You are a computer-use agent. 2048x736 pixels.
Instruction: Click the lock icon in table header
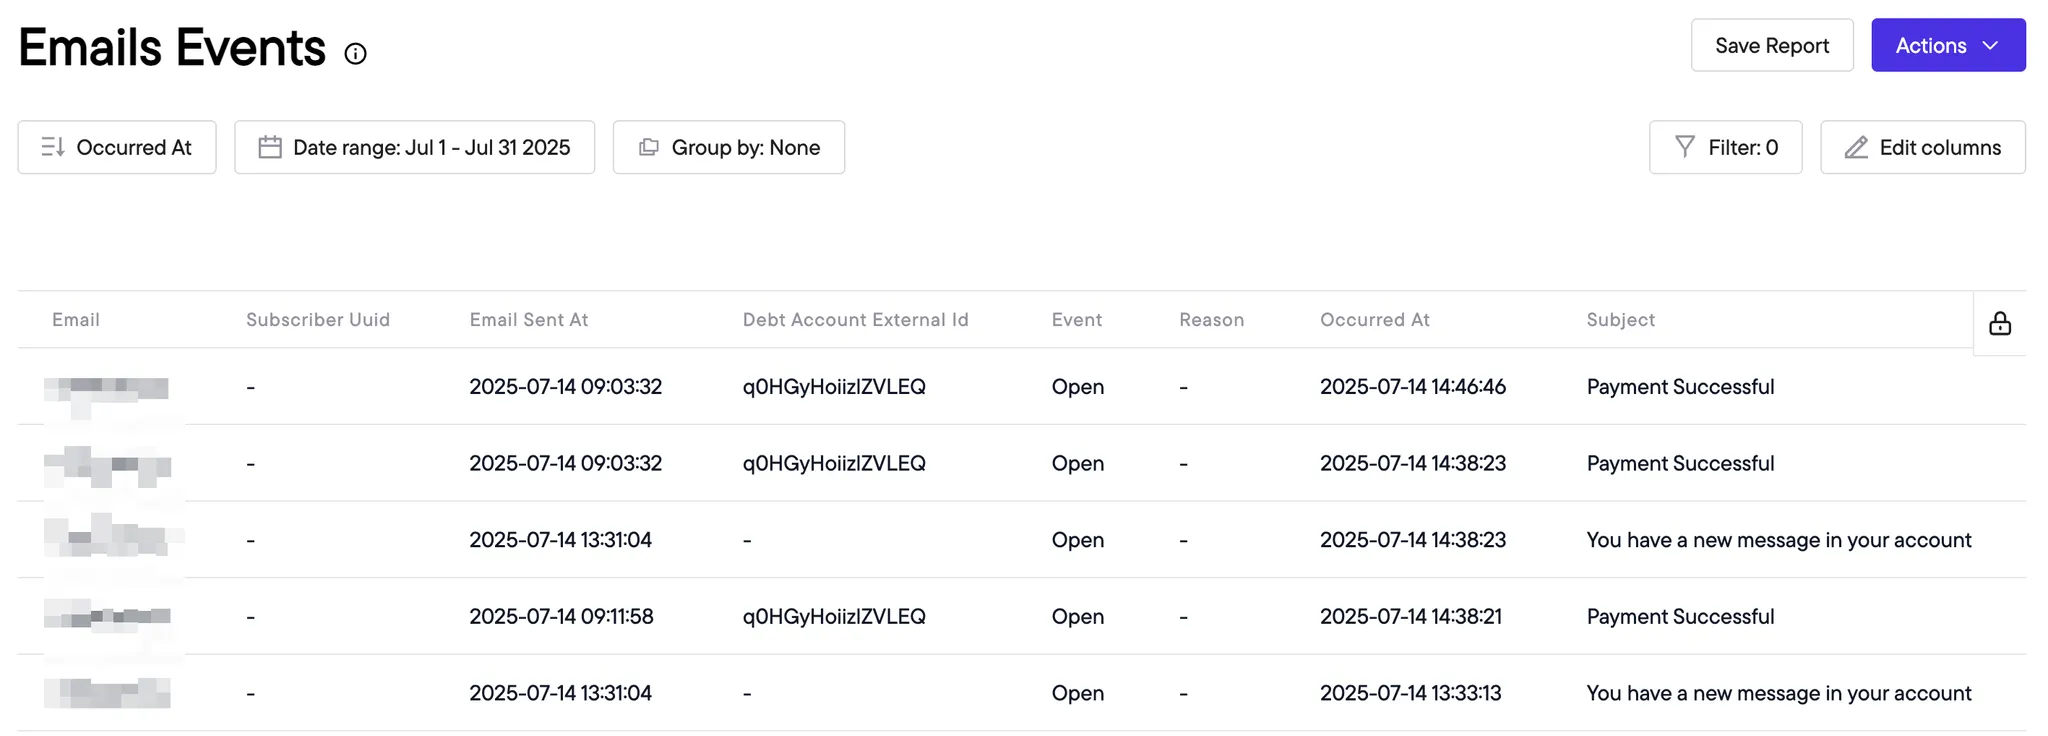click(1999, 323)
